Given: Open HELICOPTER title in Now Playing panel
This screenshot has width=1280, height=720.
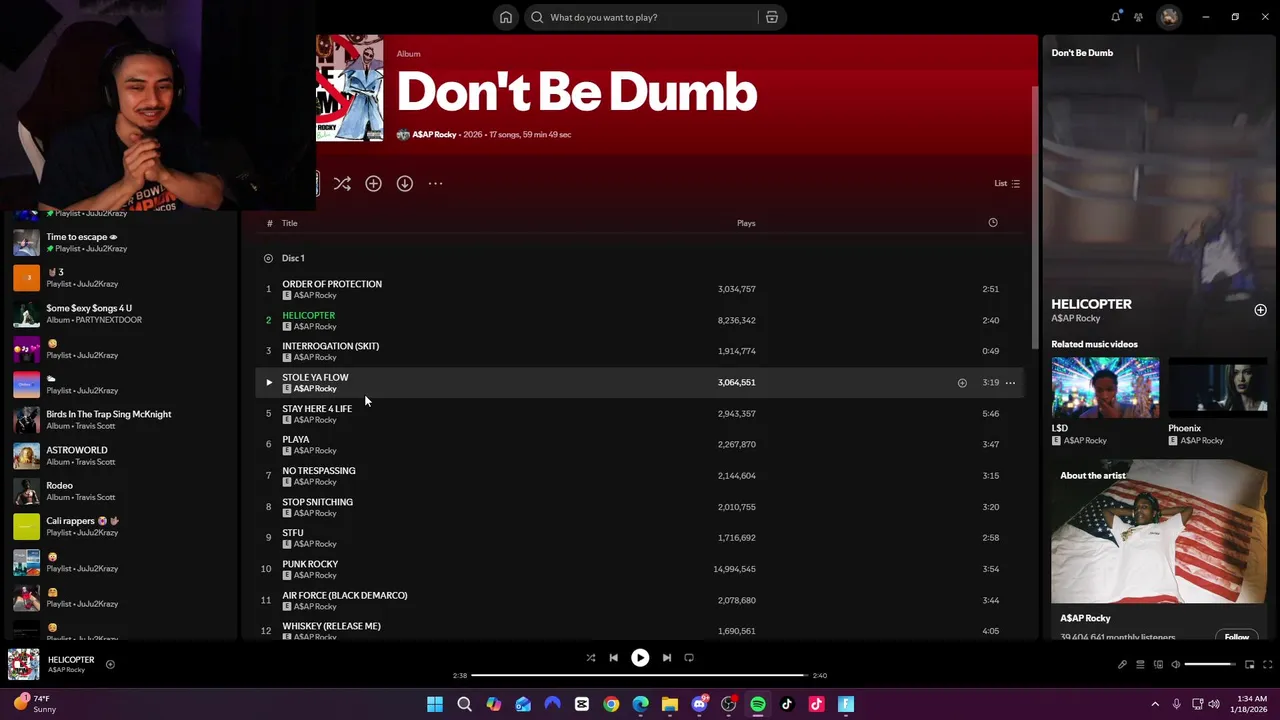Looking at the screenshot, I should coord(1091,304).
